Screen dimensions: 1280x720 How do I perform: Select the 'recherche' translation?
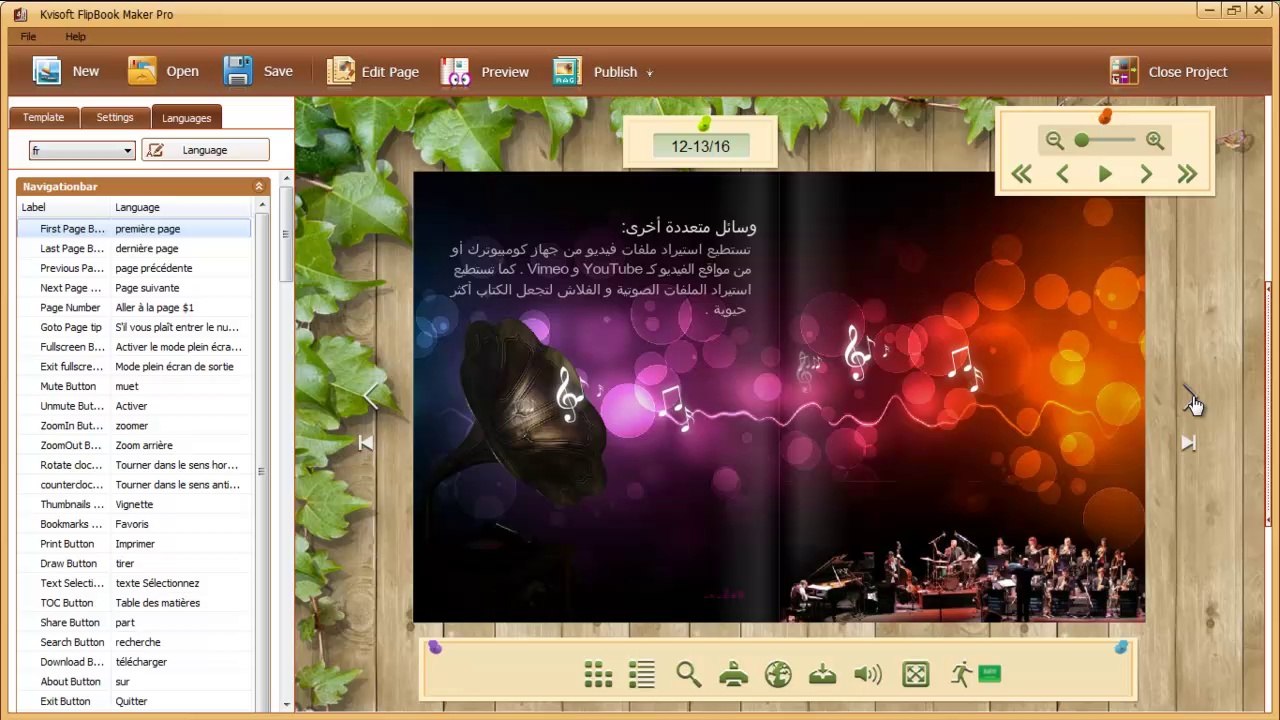[138, 642]
